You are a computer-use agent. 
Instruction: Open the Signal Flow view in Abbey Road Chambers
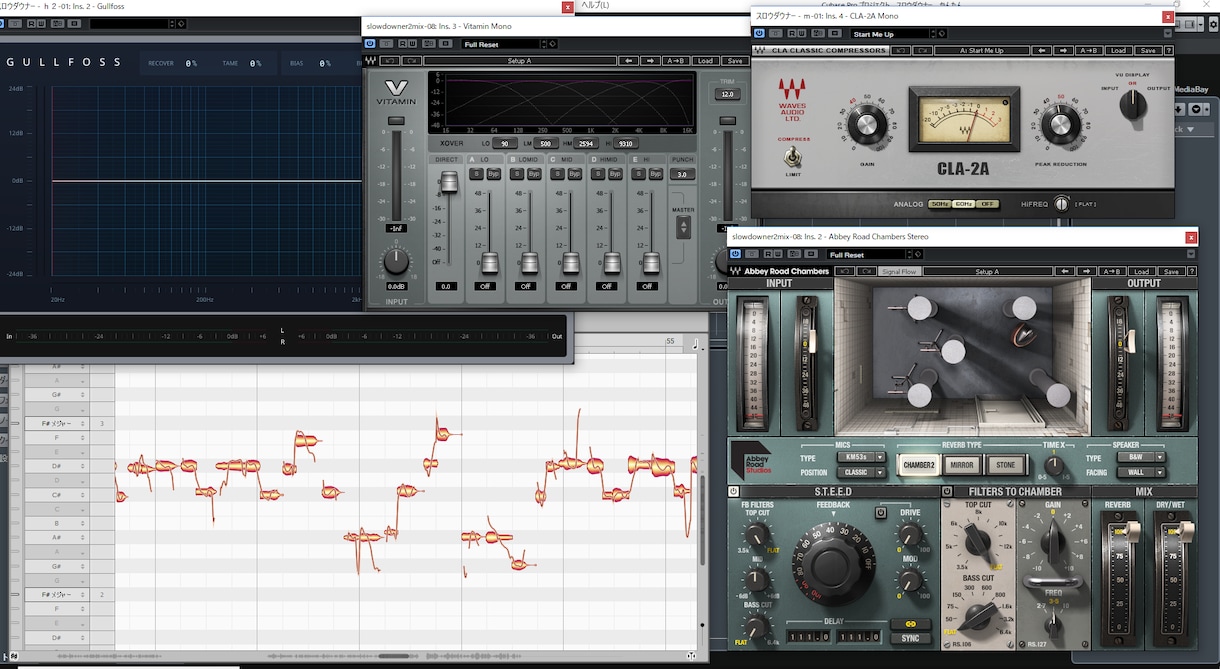click(x=899, y=271)
